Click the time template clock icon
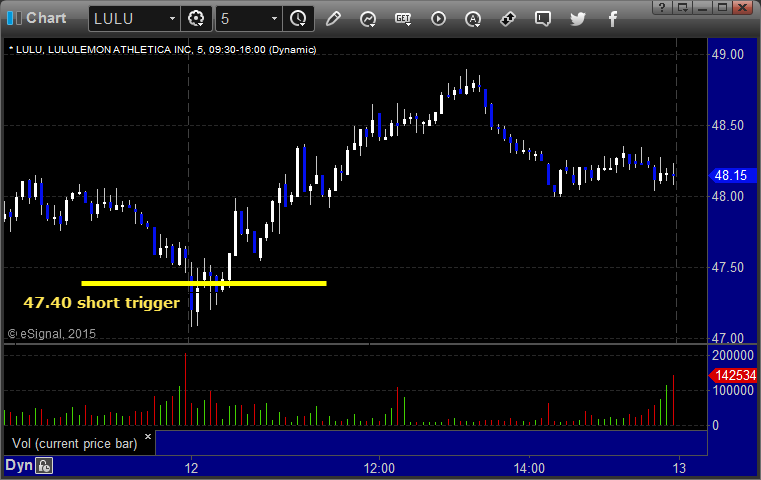The height and width of the screenshot is (480, 761). click(298, 19)
